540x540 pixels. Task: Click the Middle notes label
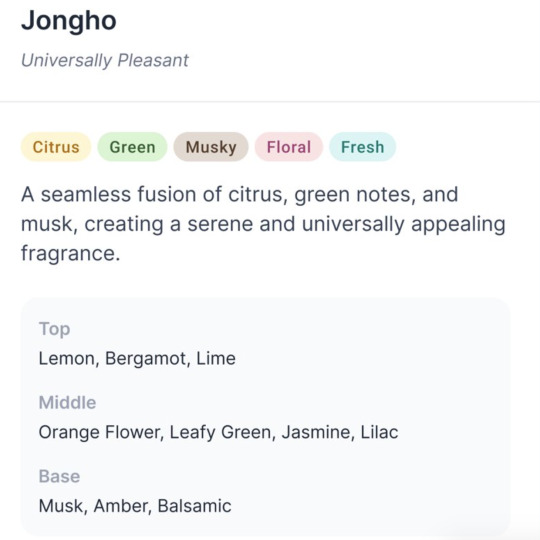pyautogui.click(x=67, y=403)
